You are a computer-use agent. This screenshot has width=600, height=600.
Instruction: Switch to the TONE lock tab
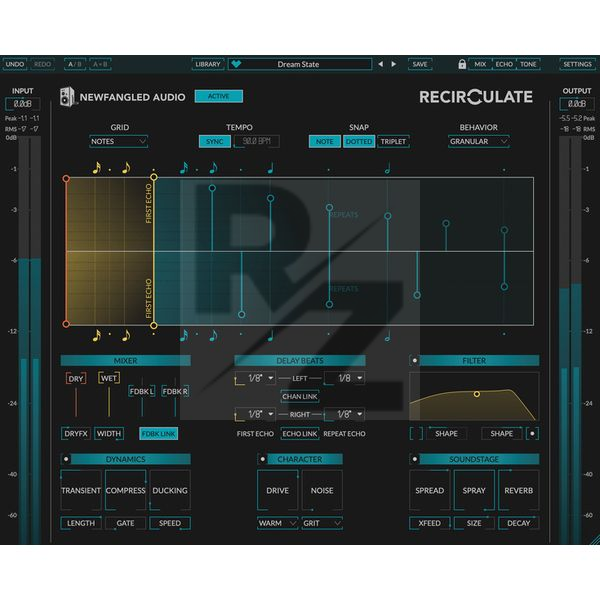pos(528,64)
